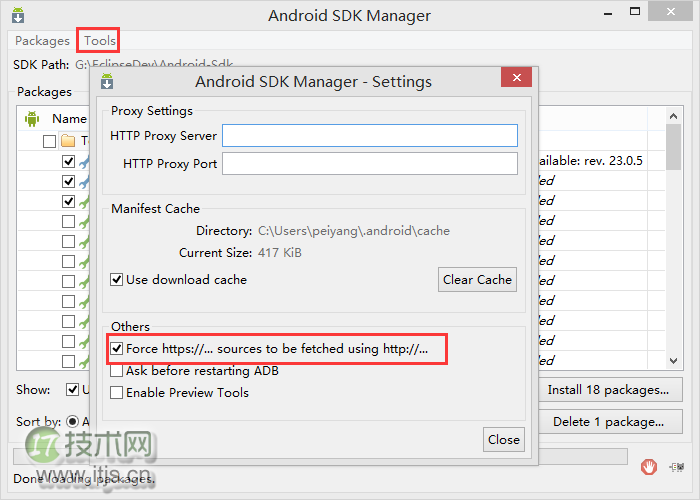Image resolution: width=700 pixels, height=500 pixels.
Task: Minimize the Android SDK Manager window
Action: pos(608,13)
